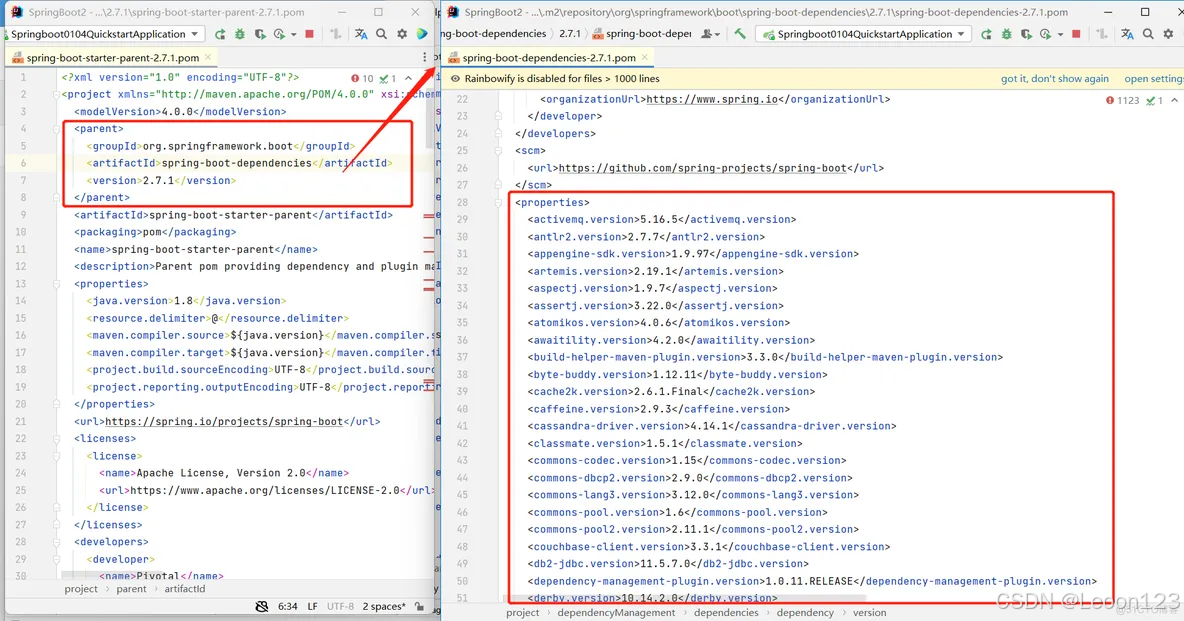The height and width of the screenshot is (621, 1184).
Task: Toggle the read-only lock icon in status bar
Action: pyautogui.click(x=419, y=606)
